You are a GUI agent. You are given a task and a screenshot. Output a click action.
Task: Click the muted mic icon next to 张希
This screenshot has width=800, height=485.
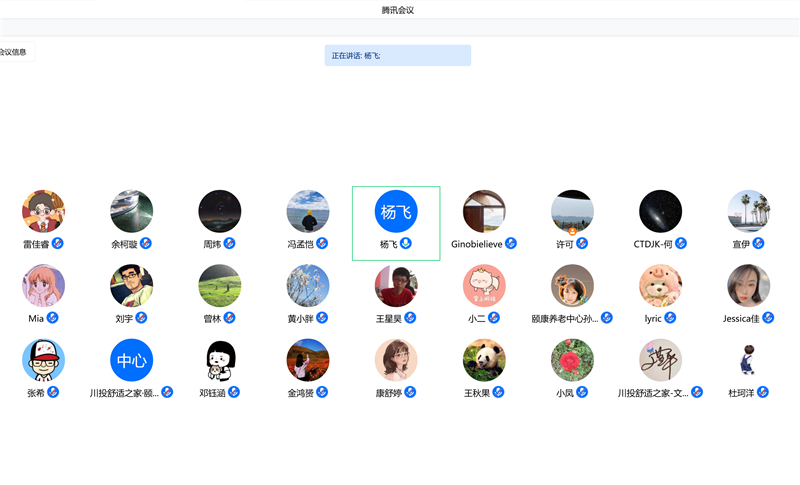pos(54,393)
